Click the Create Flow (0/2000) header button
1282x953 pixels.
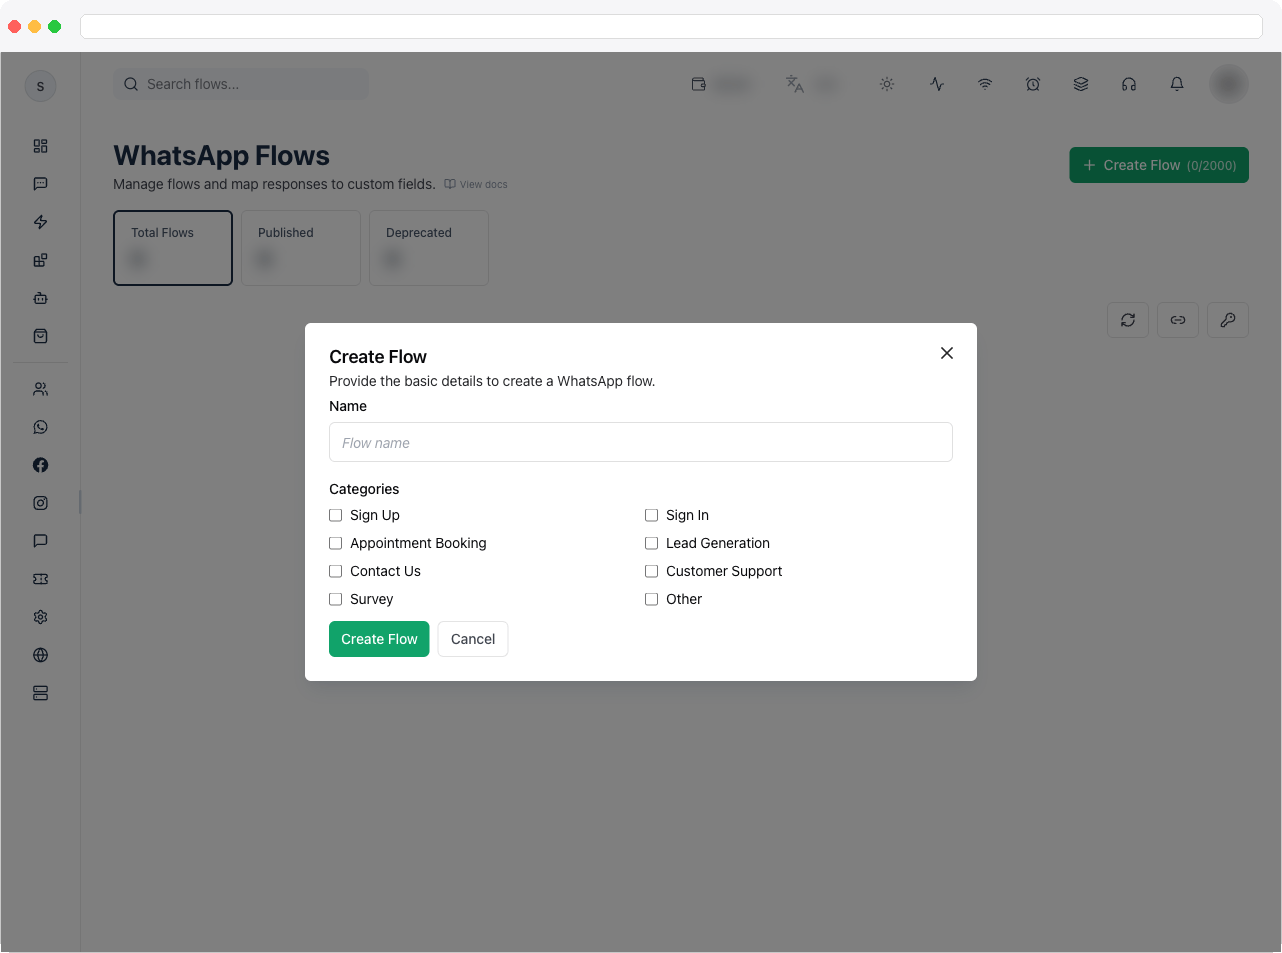pos(1159,165)
